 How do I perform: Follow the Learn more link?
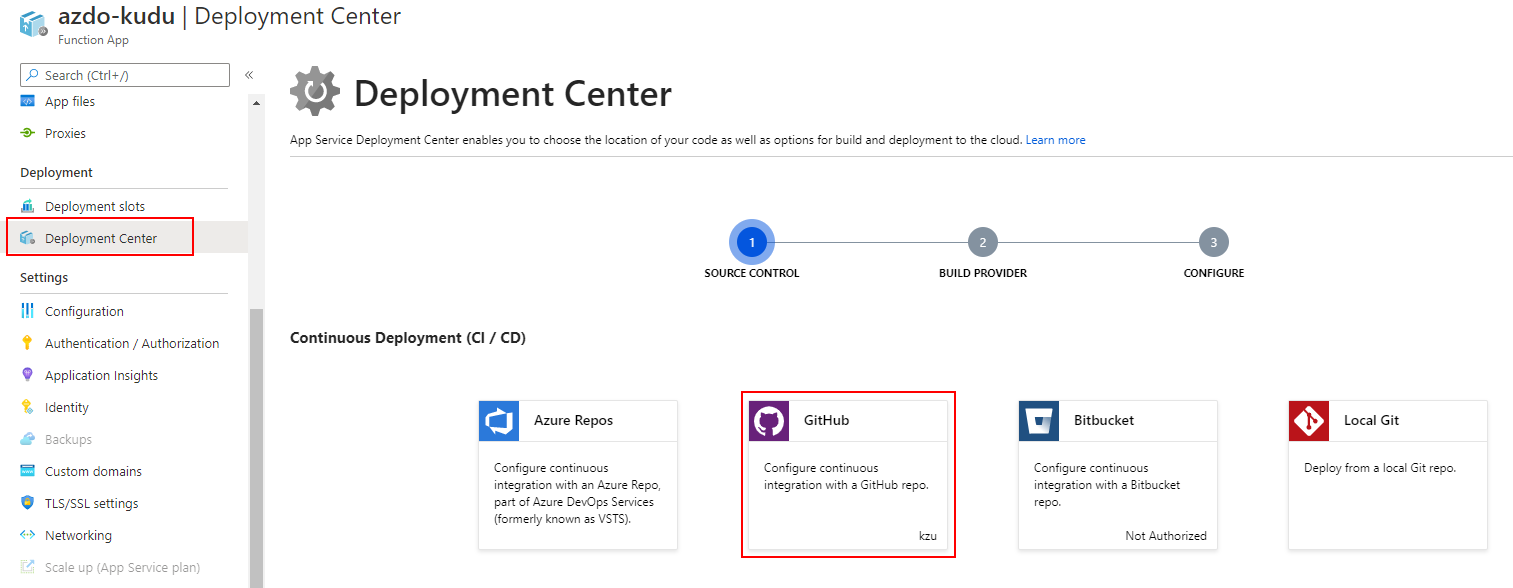point(1055,140)
